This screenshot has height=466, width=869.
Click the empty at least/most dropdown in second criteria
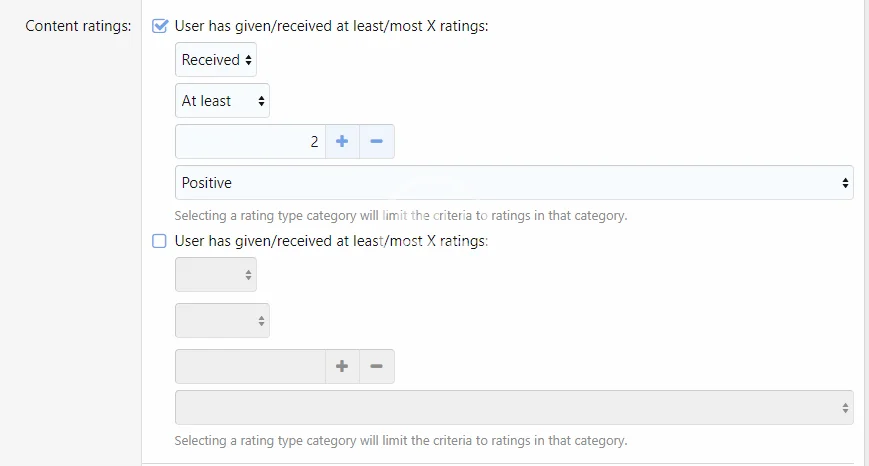pos(222,321)
